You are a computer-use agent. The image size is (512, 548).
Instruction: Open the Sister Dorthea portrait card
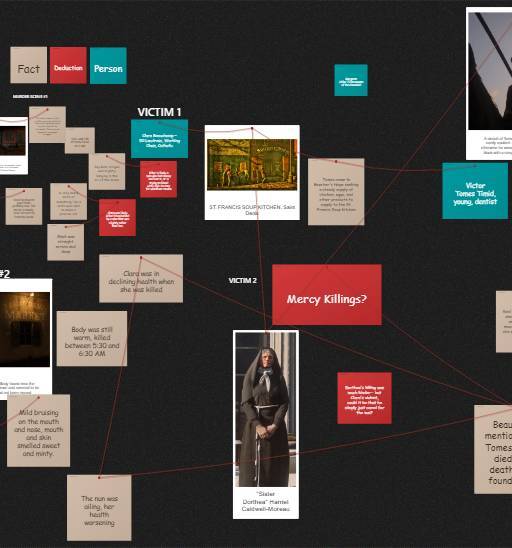pos(266,424)
